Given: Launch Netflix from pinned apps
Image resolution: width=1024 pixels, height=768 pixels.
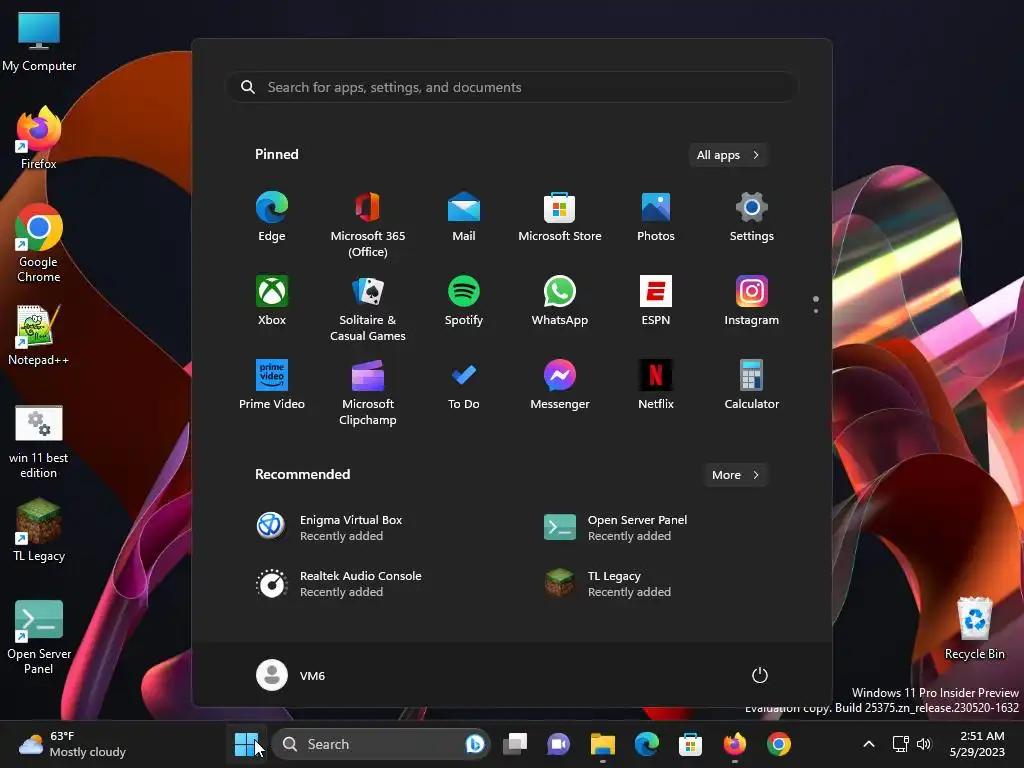Looking at the screenshot, I should point(656,385).
